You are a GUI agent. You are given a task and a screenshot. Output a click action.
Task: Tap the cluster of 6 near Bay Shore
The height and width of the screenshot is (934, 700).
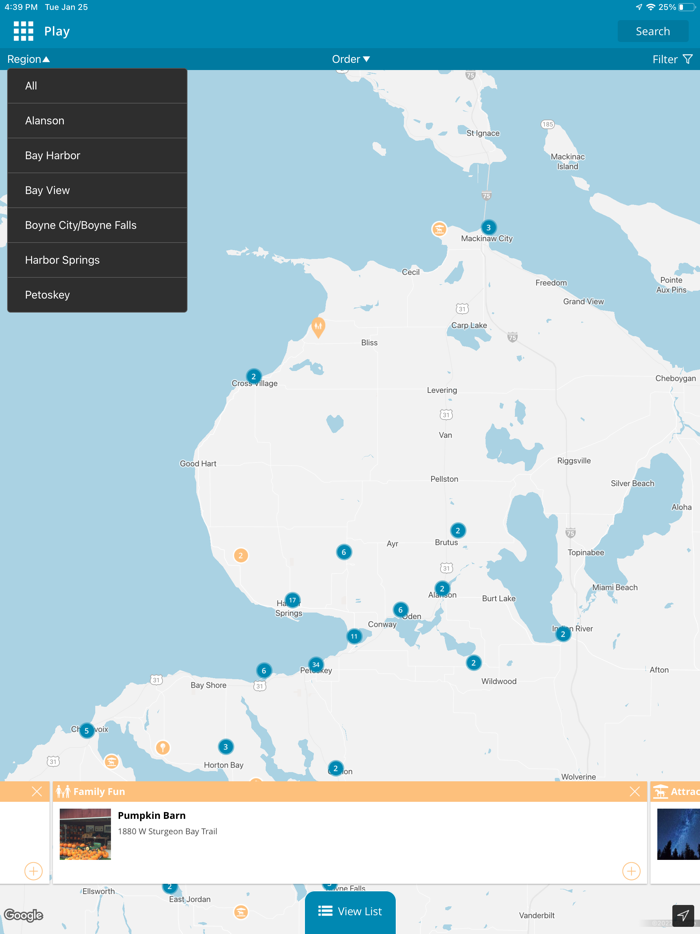[x=264, y=671]
